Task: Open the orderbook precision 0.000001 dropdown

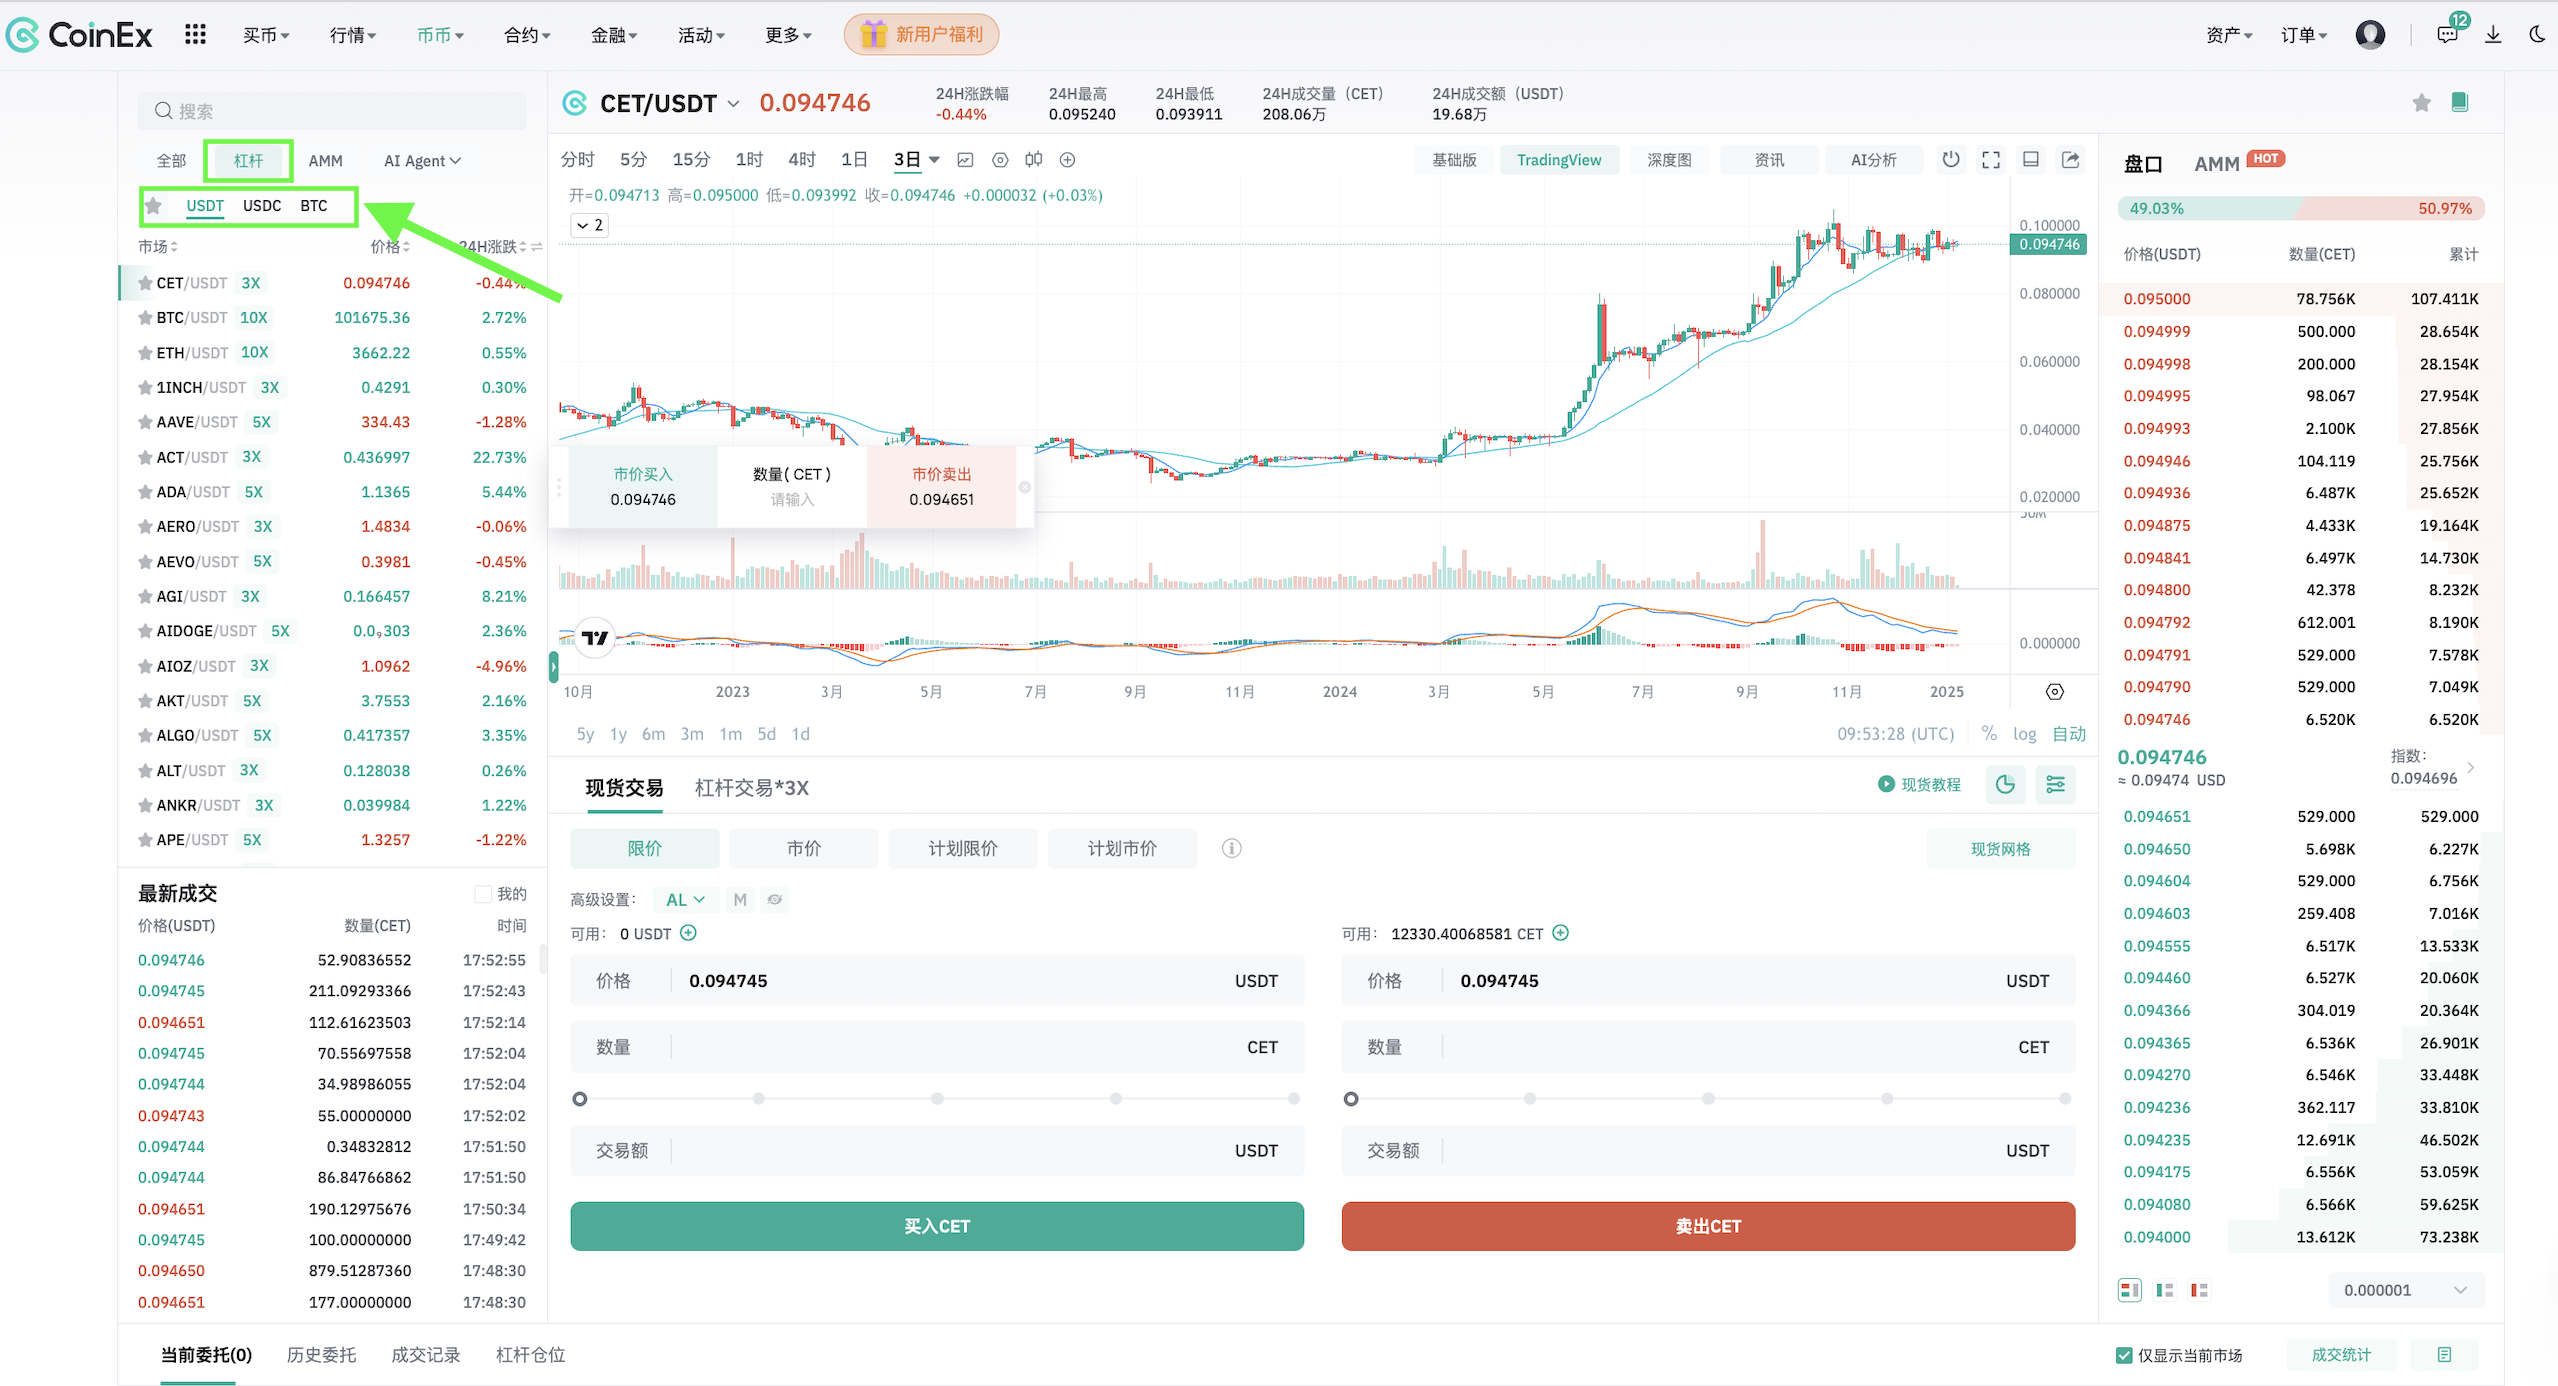Action: click(x=2405, y=1290)
